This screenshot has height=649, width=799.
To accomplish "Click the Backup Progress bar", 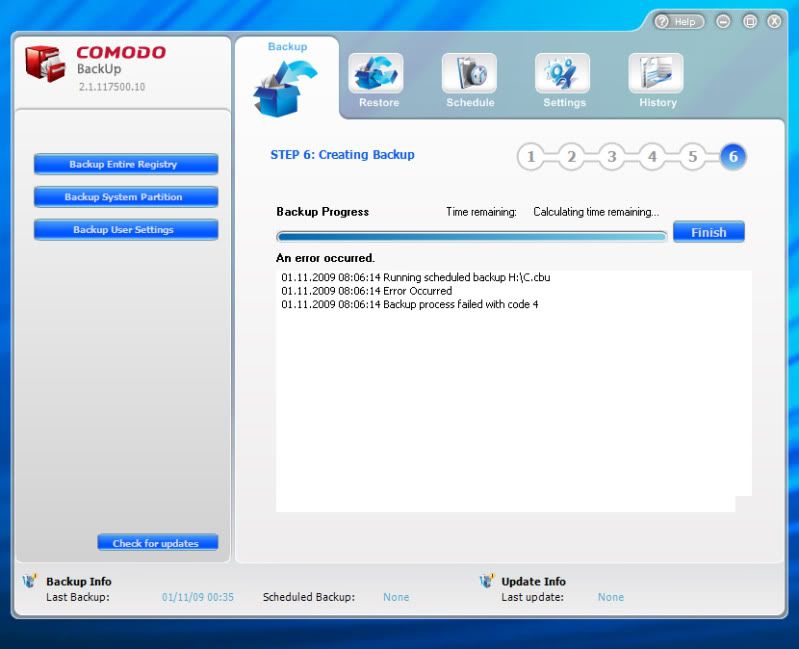I will pos(471,236).
